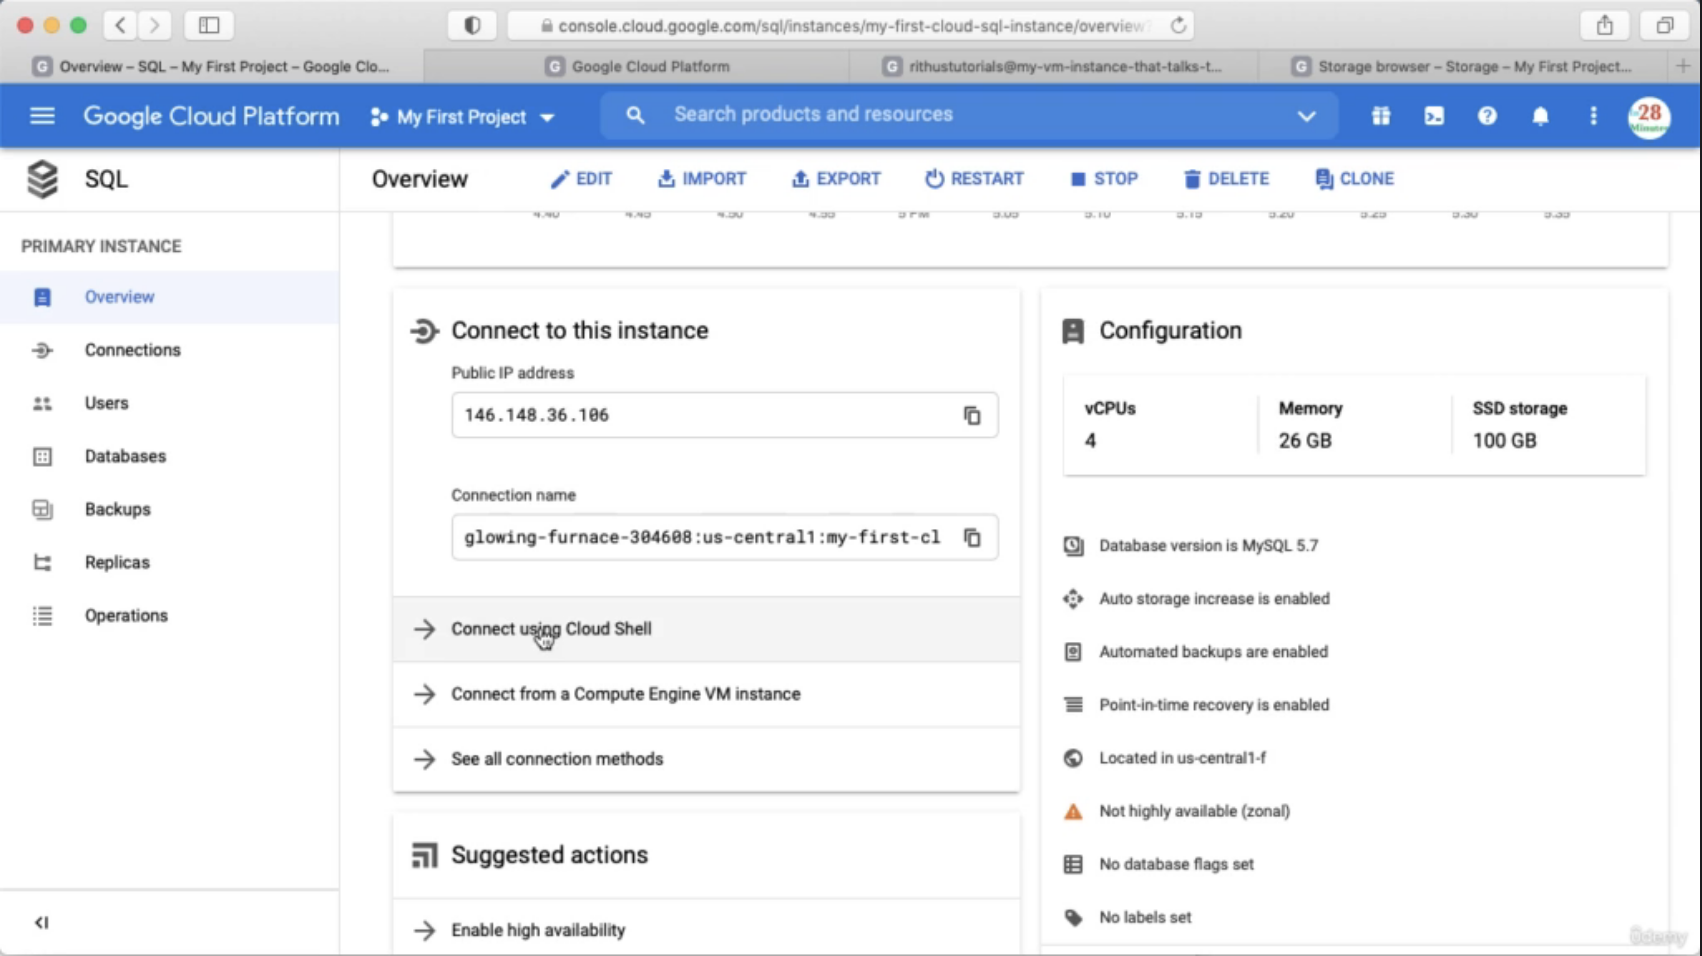The height and width of the screenshot is (956, 1702).
Task: Click the Google Cloud Platform logo
Action: pos(211,116)
